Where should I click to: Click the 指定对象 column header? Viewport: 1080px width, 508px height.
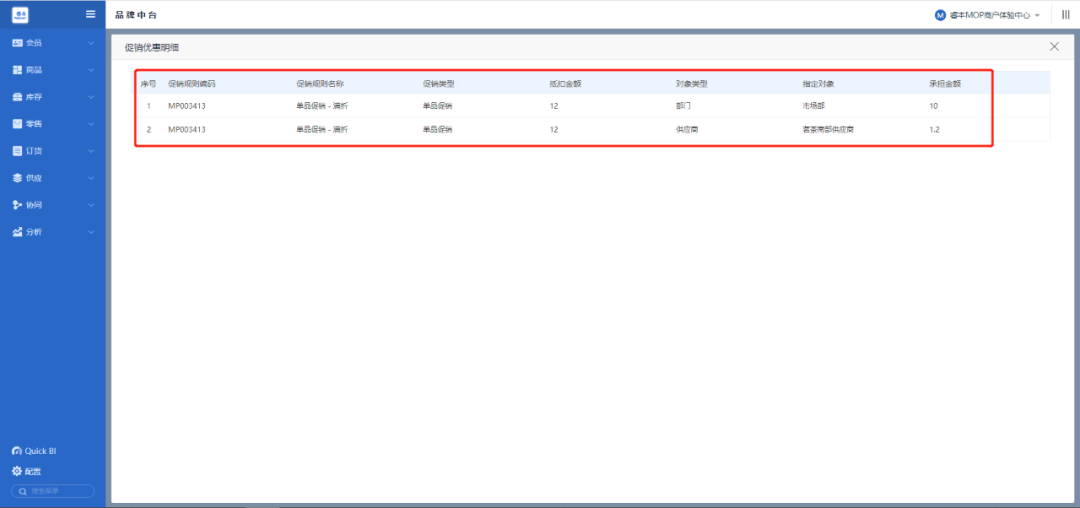click(x=818, y=84)
